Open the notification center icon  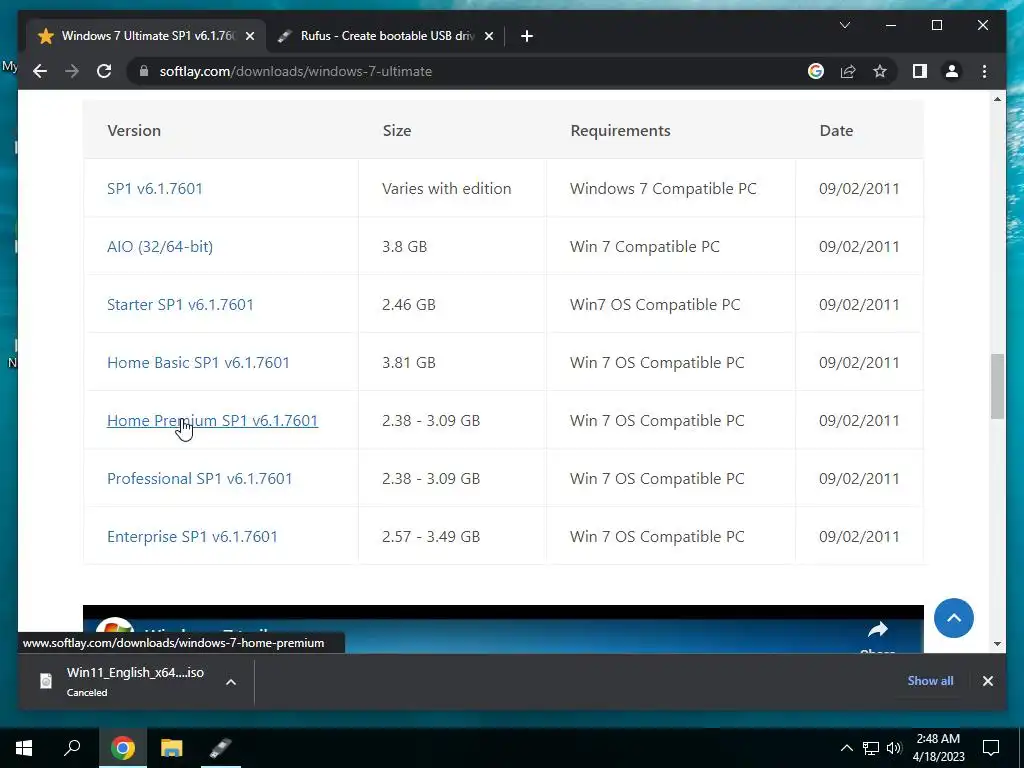[991, 748]
